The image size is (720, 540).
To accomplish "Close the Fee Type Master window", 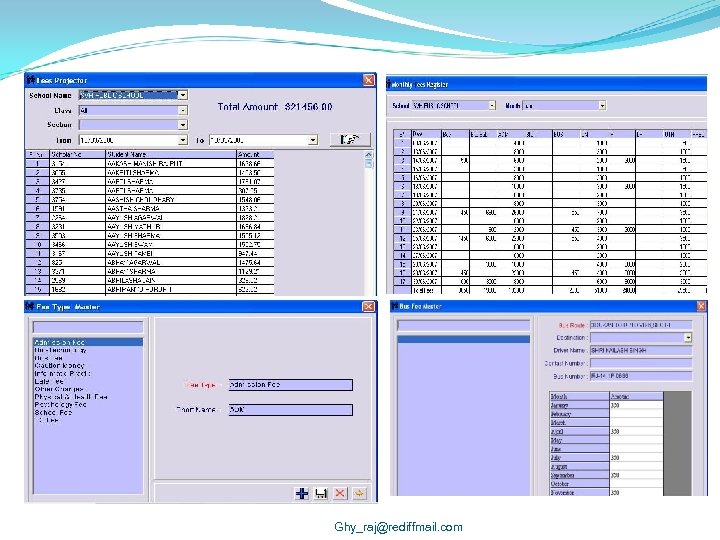I will [368, 306].
